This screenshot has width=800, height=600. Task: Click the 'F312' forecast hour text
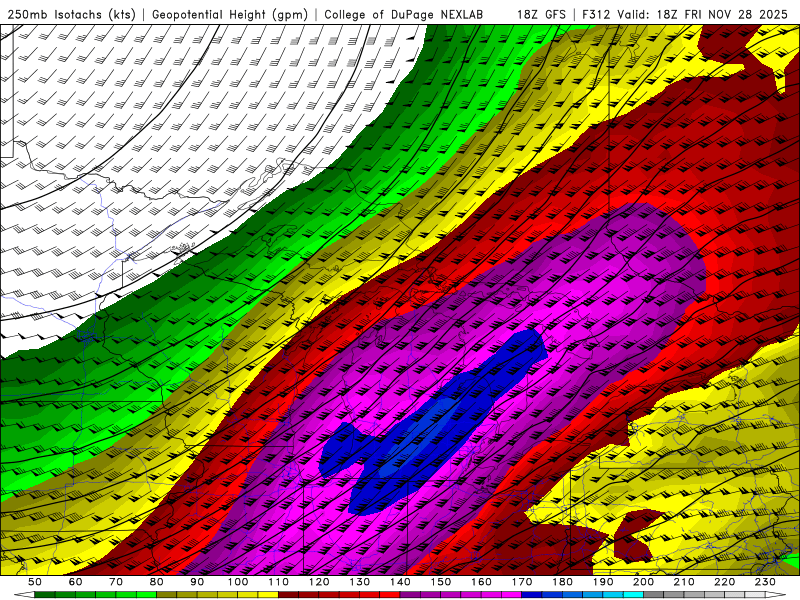pyautogui.click(x=596, y=14)
